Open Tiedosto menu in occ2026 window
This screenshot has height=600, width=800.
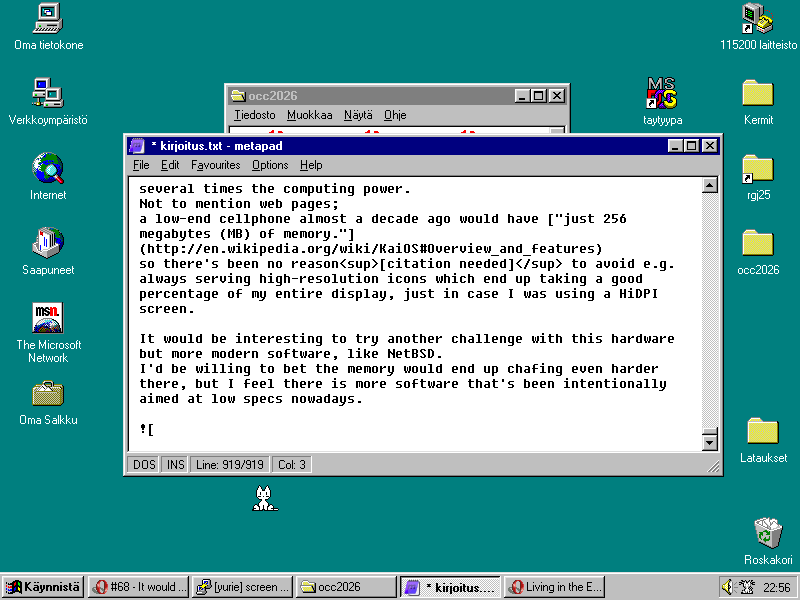click(255, 115)
